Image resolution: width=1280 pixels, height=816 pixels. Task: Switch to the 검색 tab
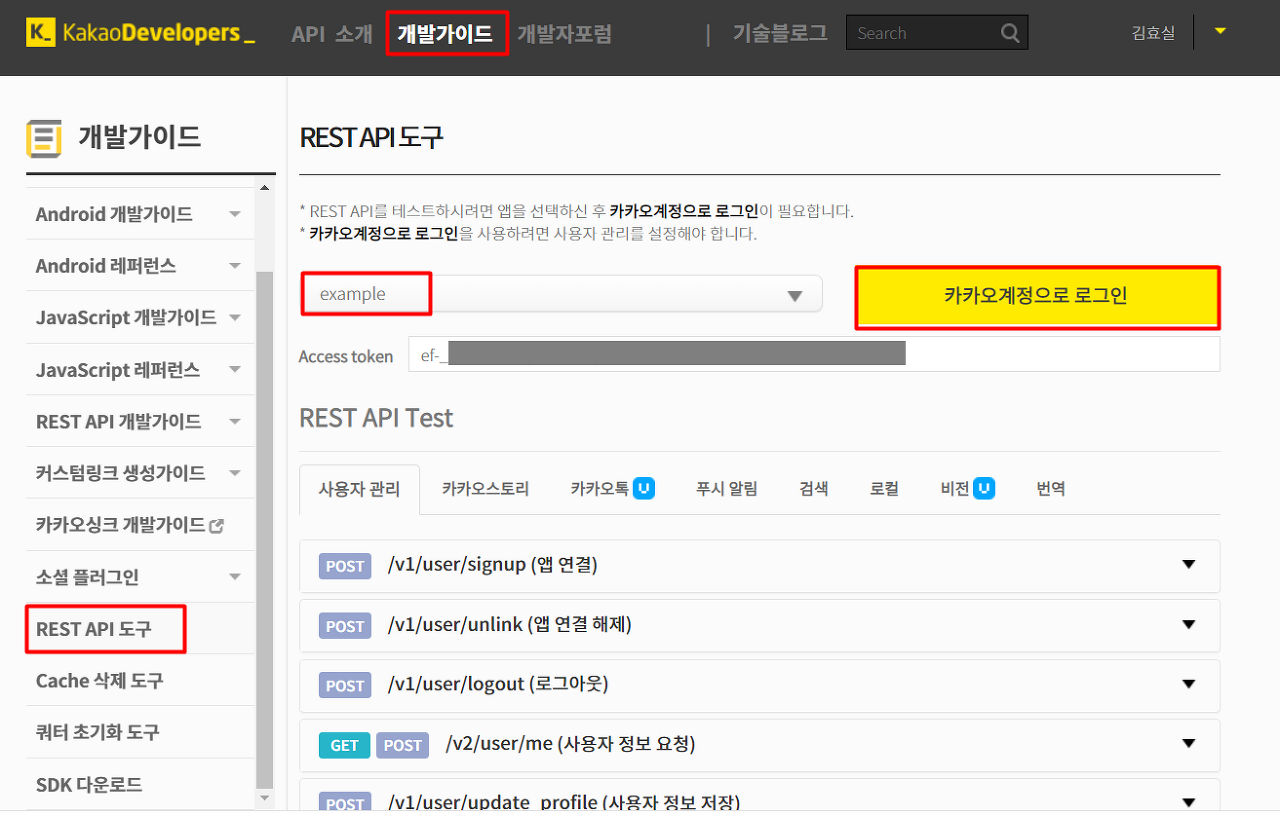coord(813,489)
